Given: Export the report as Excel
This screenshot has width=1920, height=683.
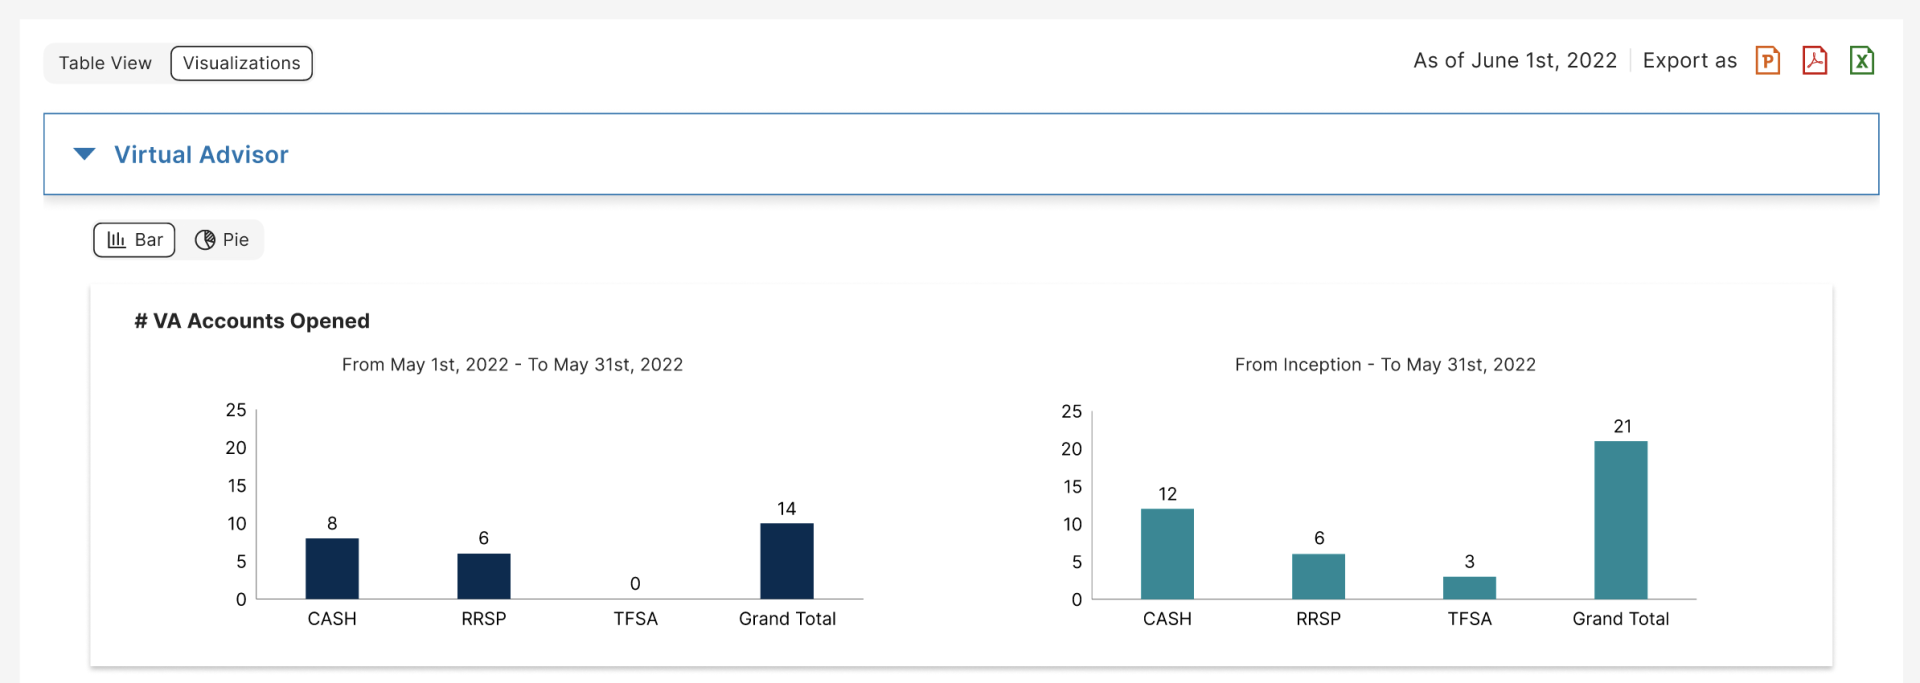Looking at the screenshot, I should (x=1862, y=60).
